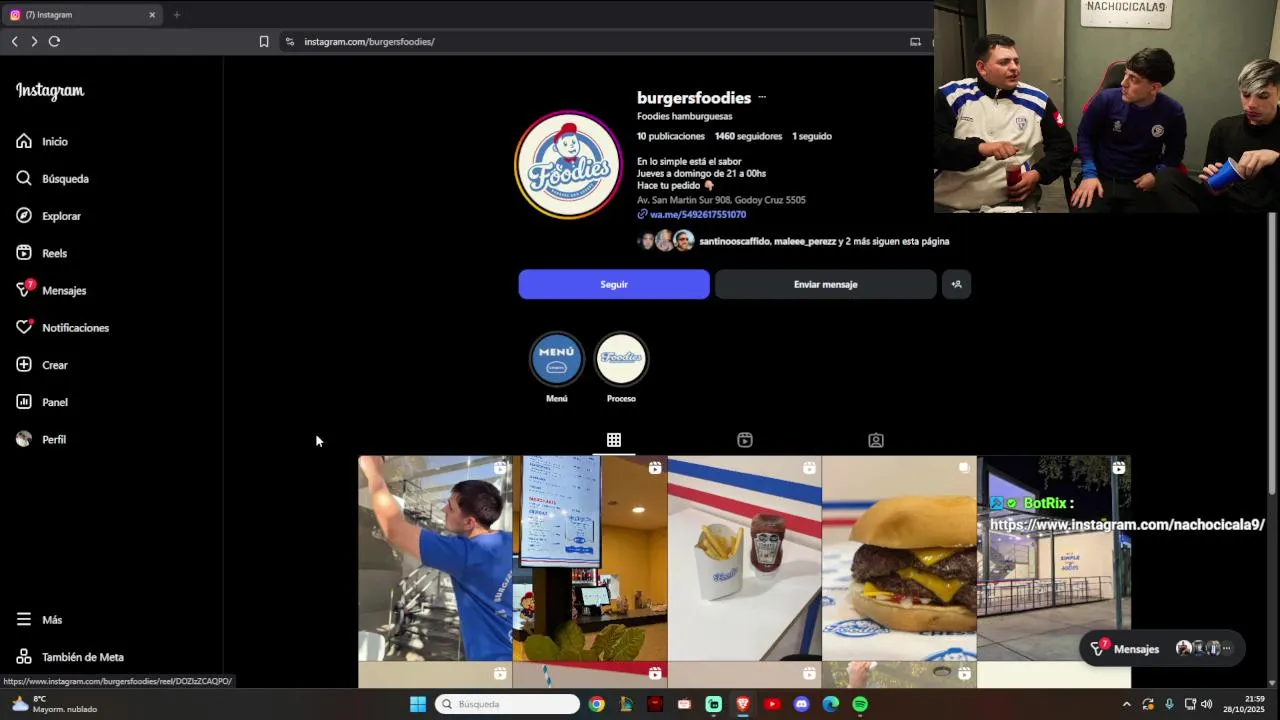Open Spotify from the taskbar
The height and width of the screenshot is (720, 1280).
(x=860, y=704)
